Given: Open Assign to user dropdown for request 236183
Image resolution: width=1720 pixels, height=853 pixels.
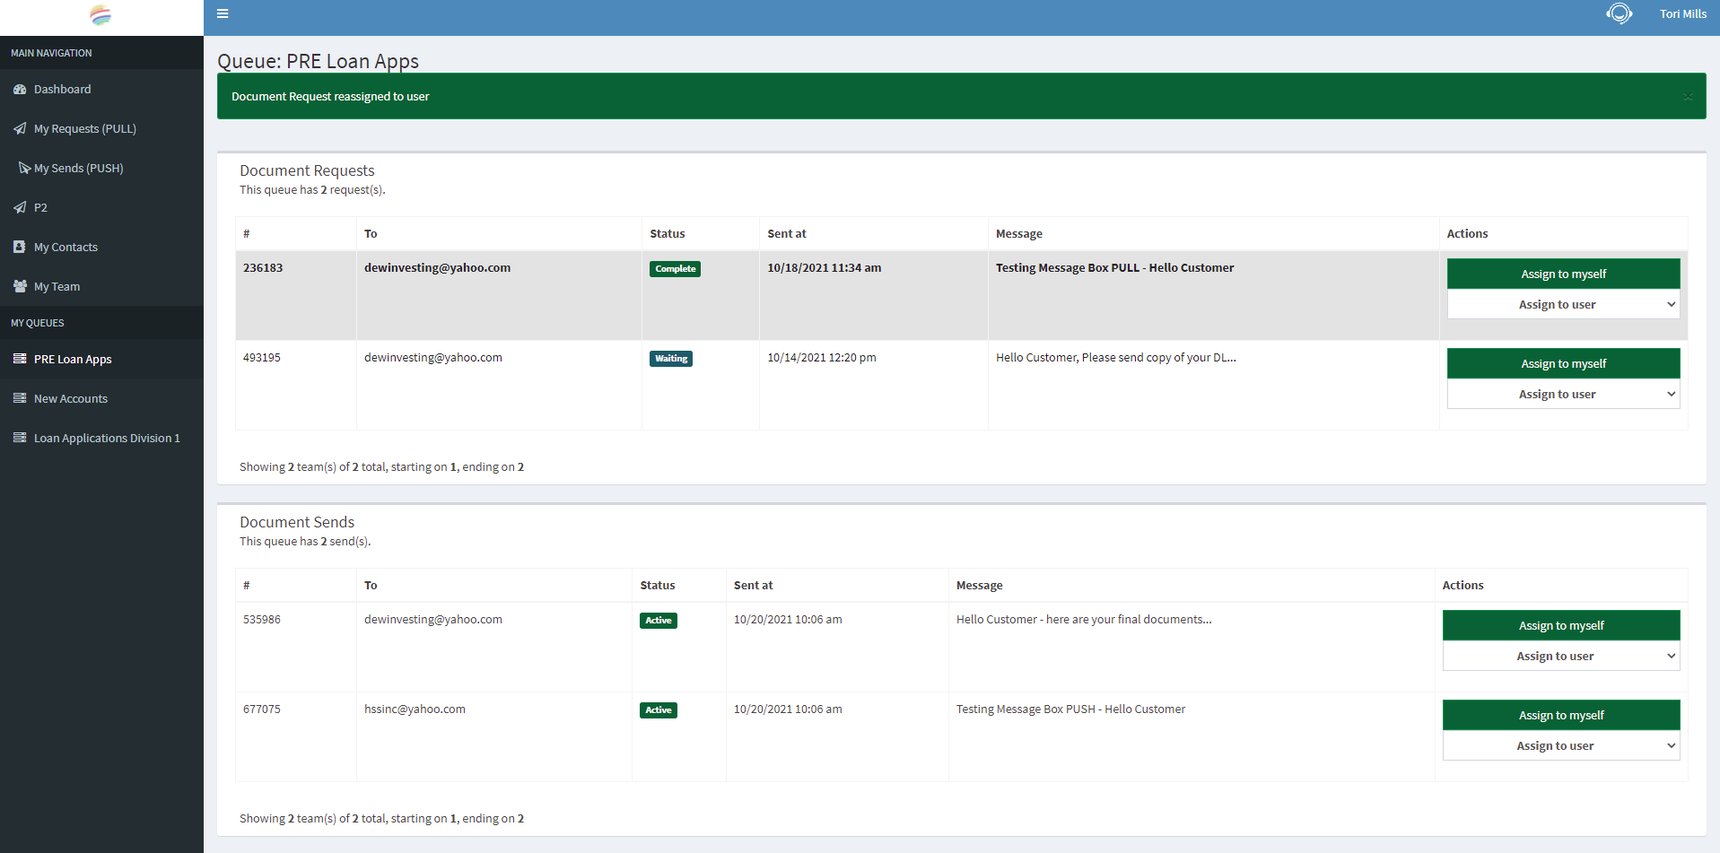Looking at the screenshot, I should pyautogui.click(x=1563, y=305).
